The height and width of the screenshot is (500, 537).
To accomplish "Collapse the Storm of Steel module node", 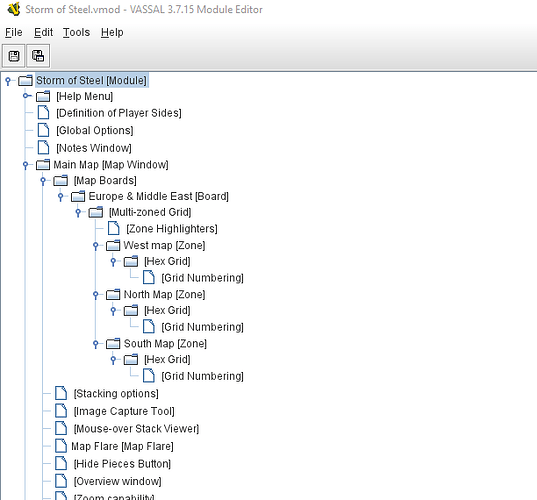I will tap(8, 81).
